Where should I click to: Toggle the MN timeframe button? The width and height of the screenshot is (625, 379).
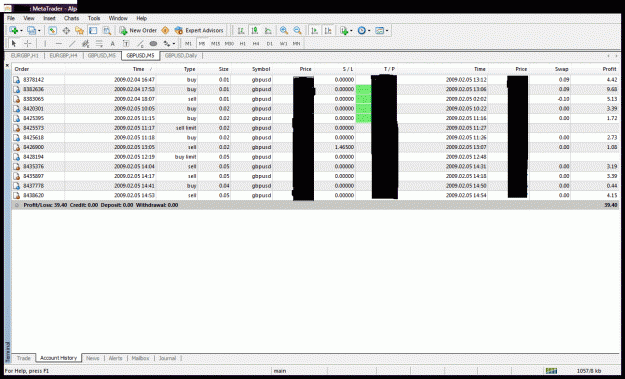[297, 43]
